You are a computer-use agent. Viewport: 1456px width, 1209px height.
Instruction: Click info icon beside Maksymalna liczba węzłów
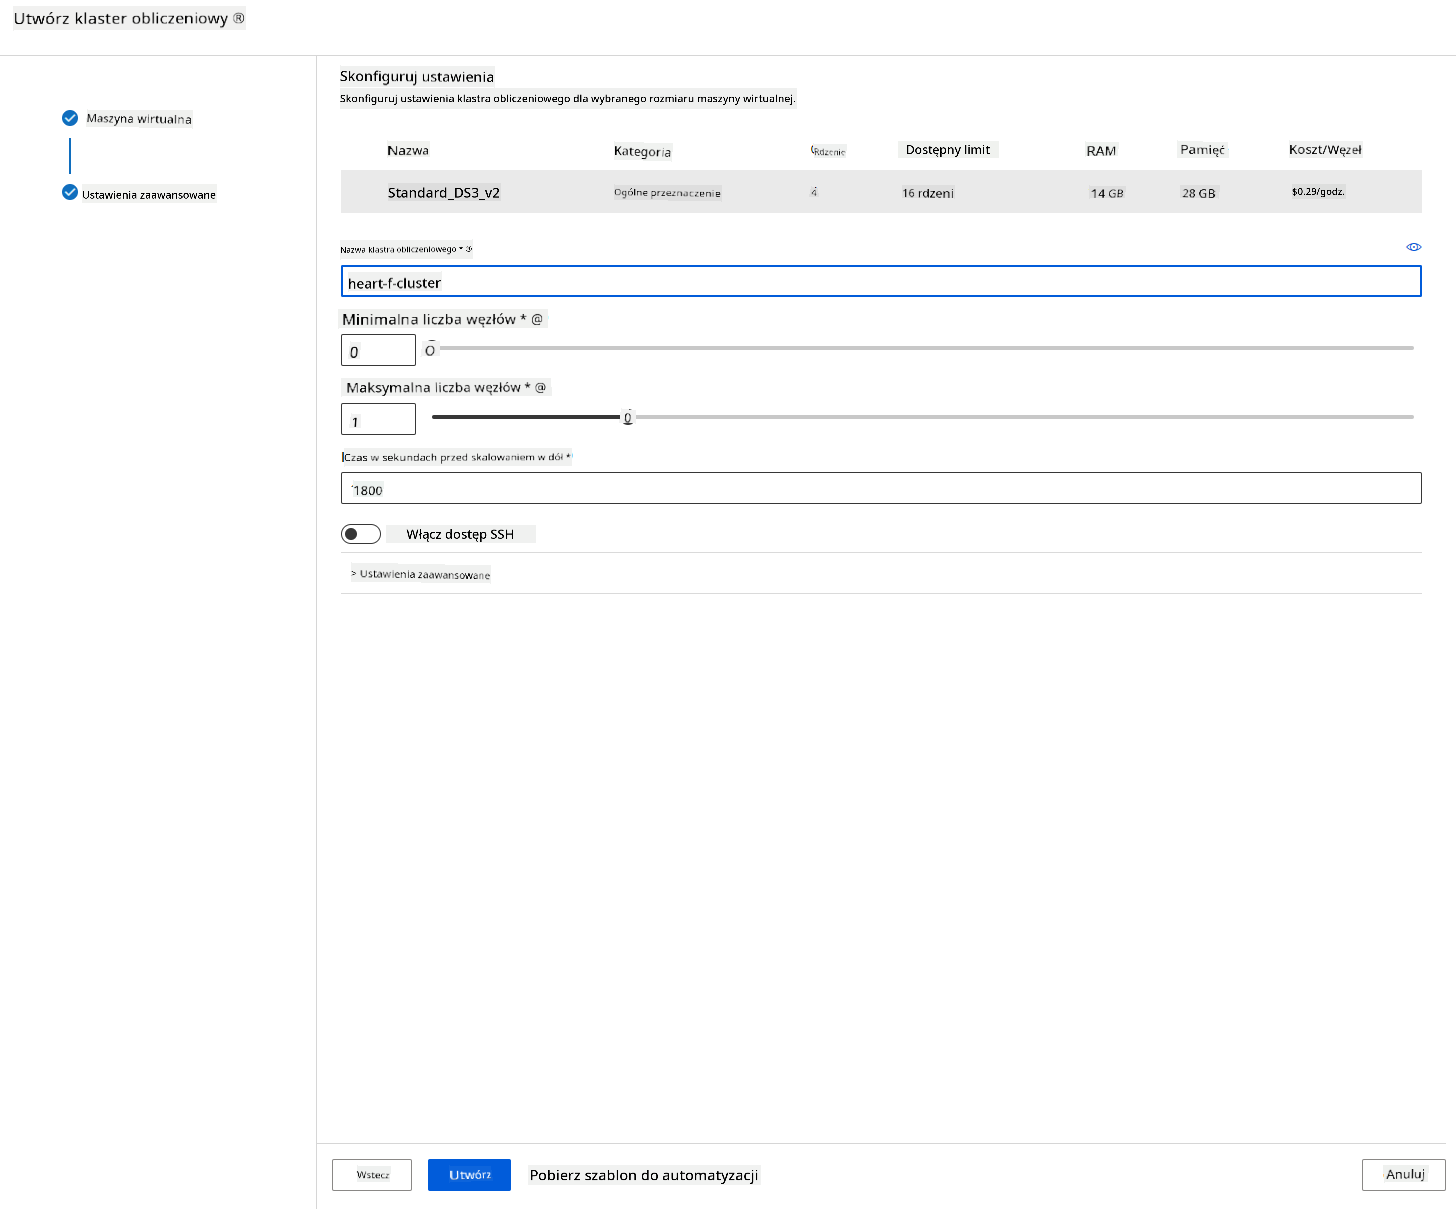[x=541, y=387]
